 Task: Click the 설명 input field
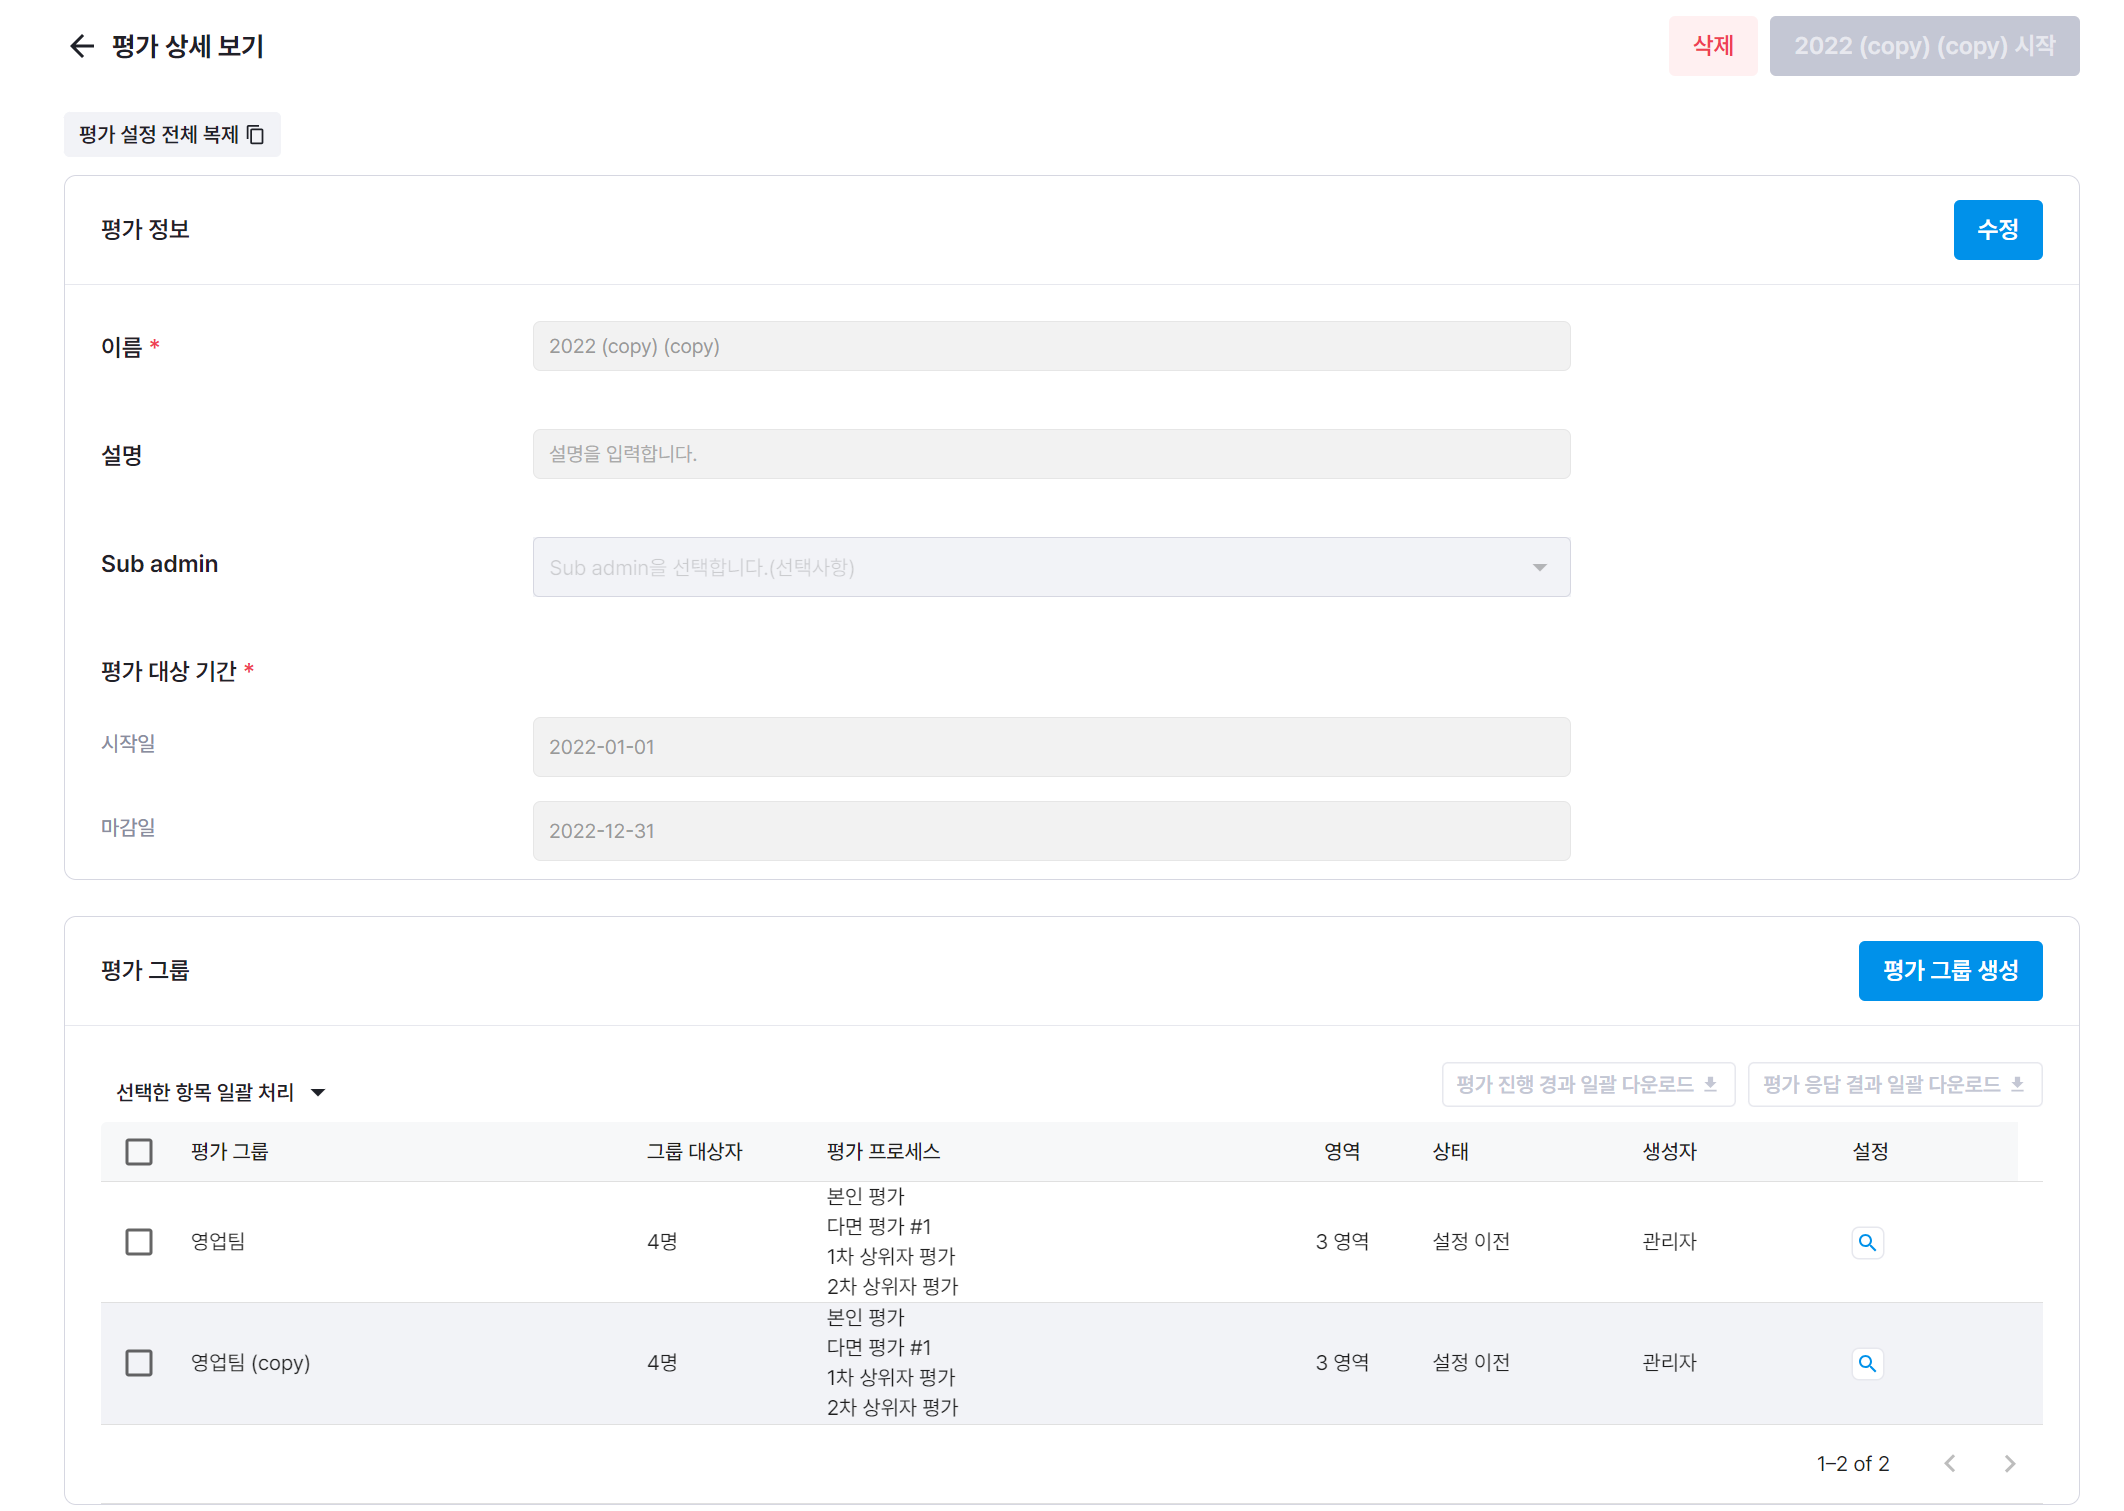click(1051, 454)
